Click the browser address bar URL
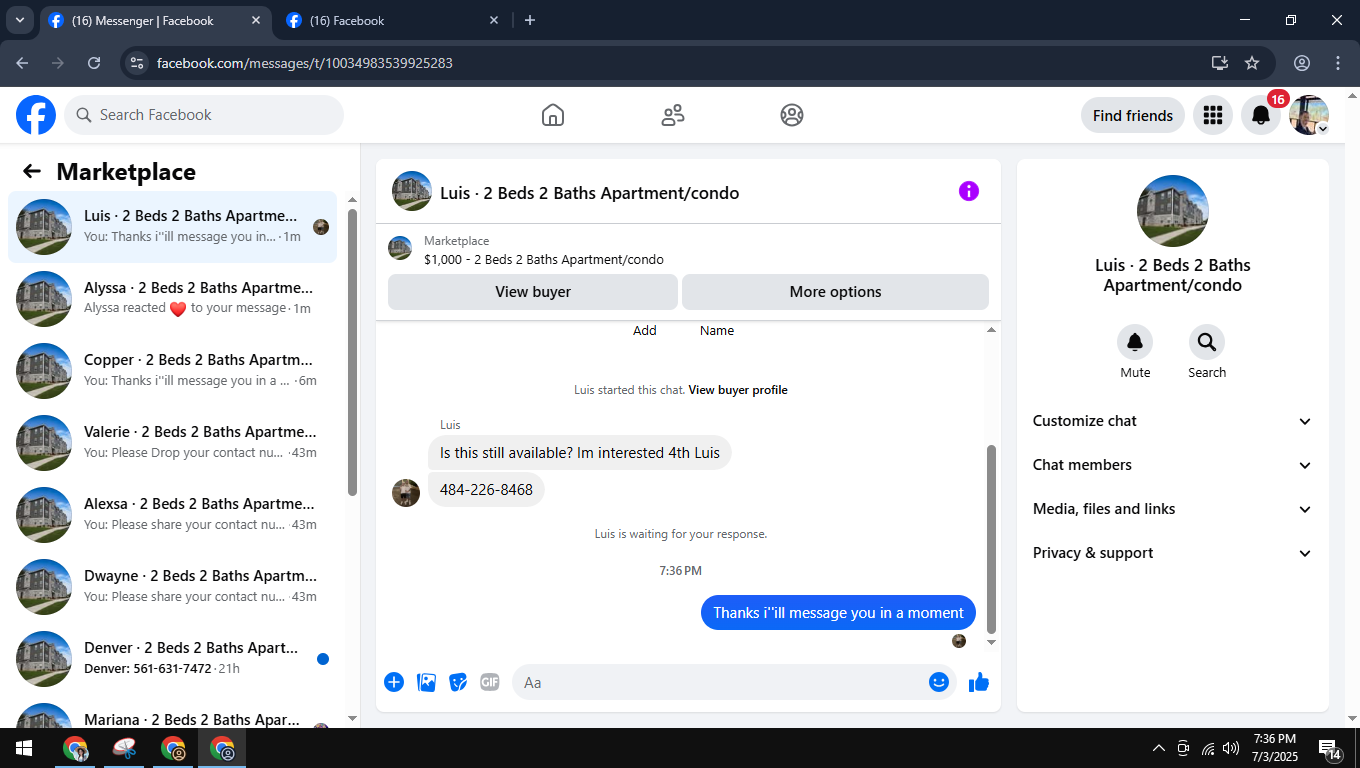 point(305,63)
